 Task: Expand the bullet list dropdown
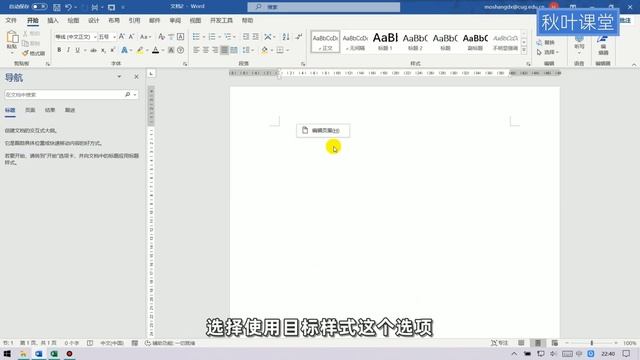204,37
